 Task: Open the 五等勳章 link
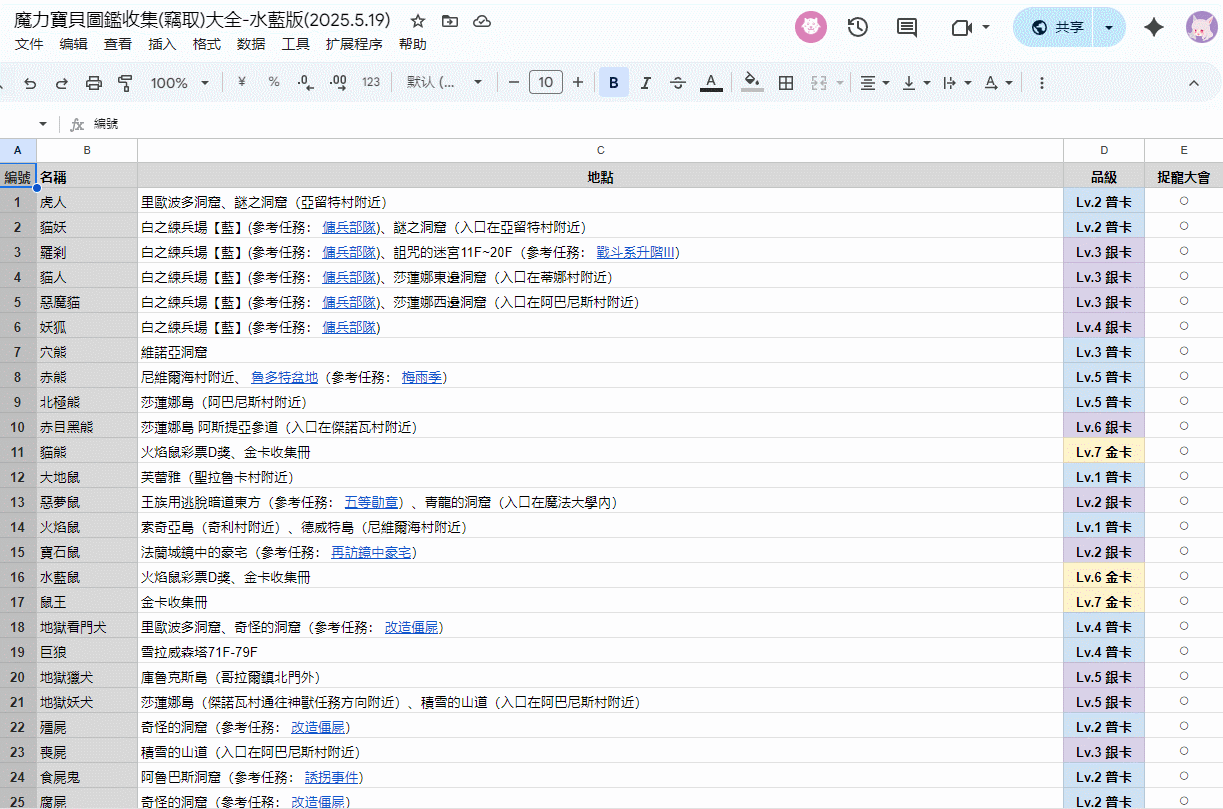[372, 502]
